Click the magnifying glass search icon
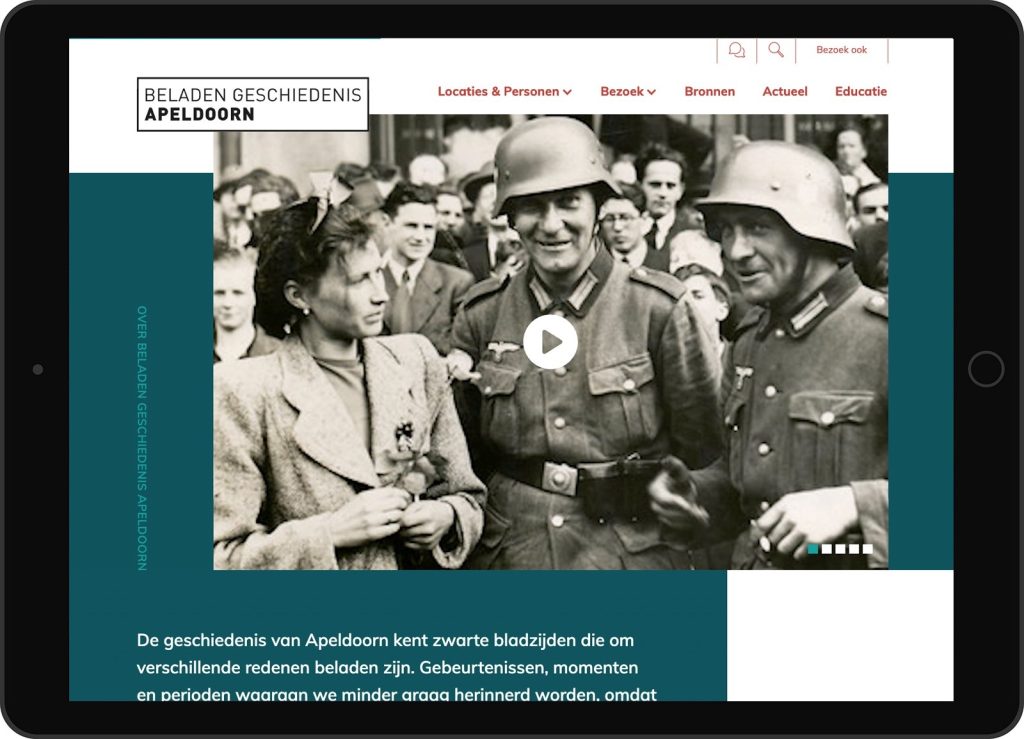 776,50
